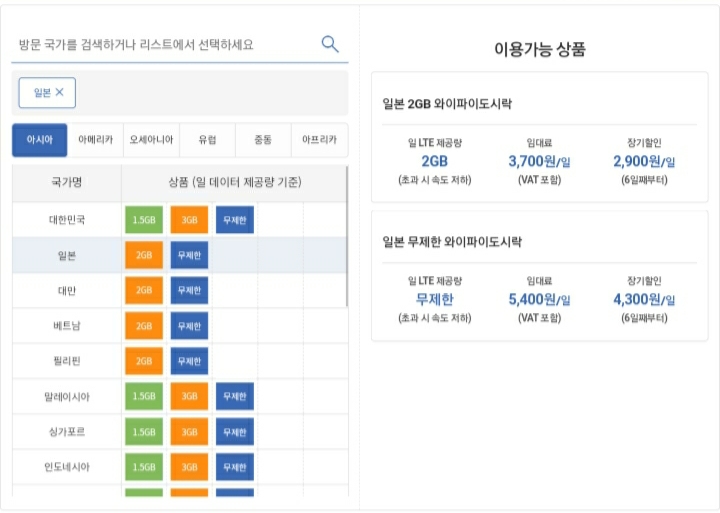Click the 인도네시아 country name
The width and height of the screenshot is (720, 513).
(67, 467)
